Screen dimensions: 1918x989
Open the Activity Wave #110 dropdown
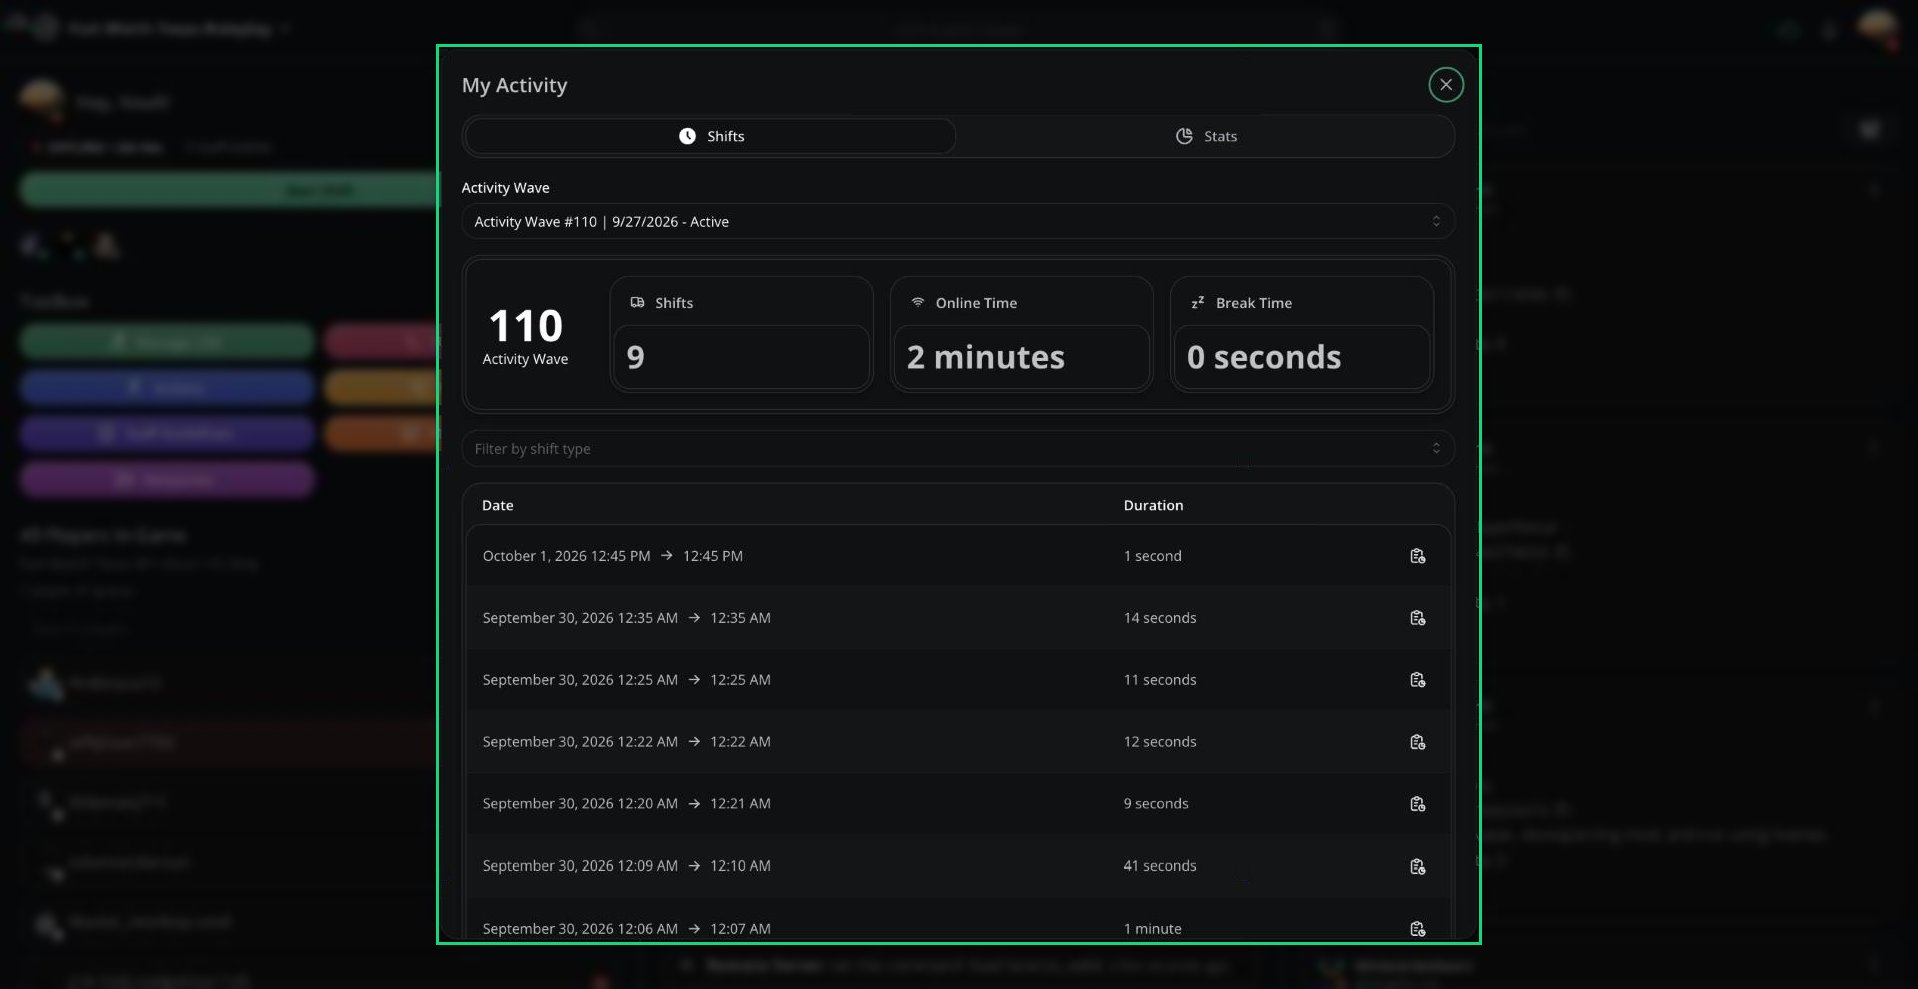point(957,222)
